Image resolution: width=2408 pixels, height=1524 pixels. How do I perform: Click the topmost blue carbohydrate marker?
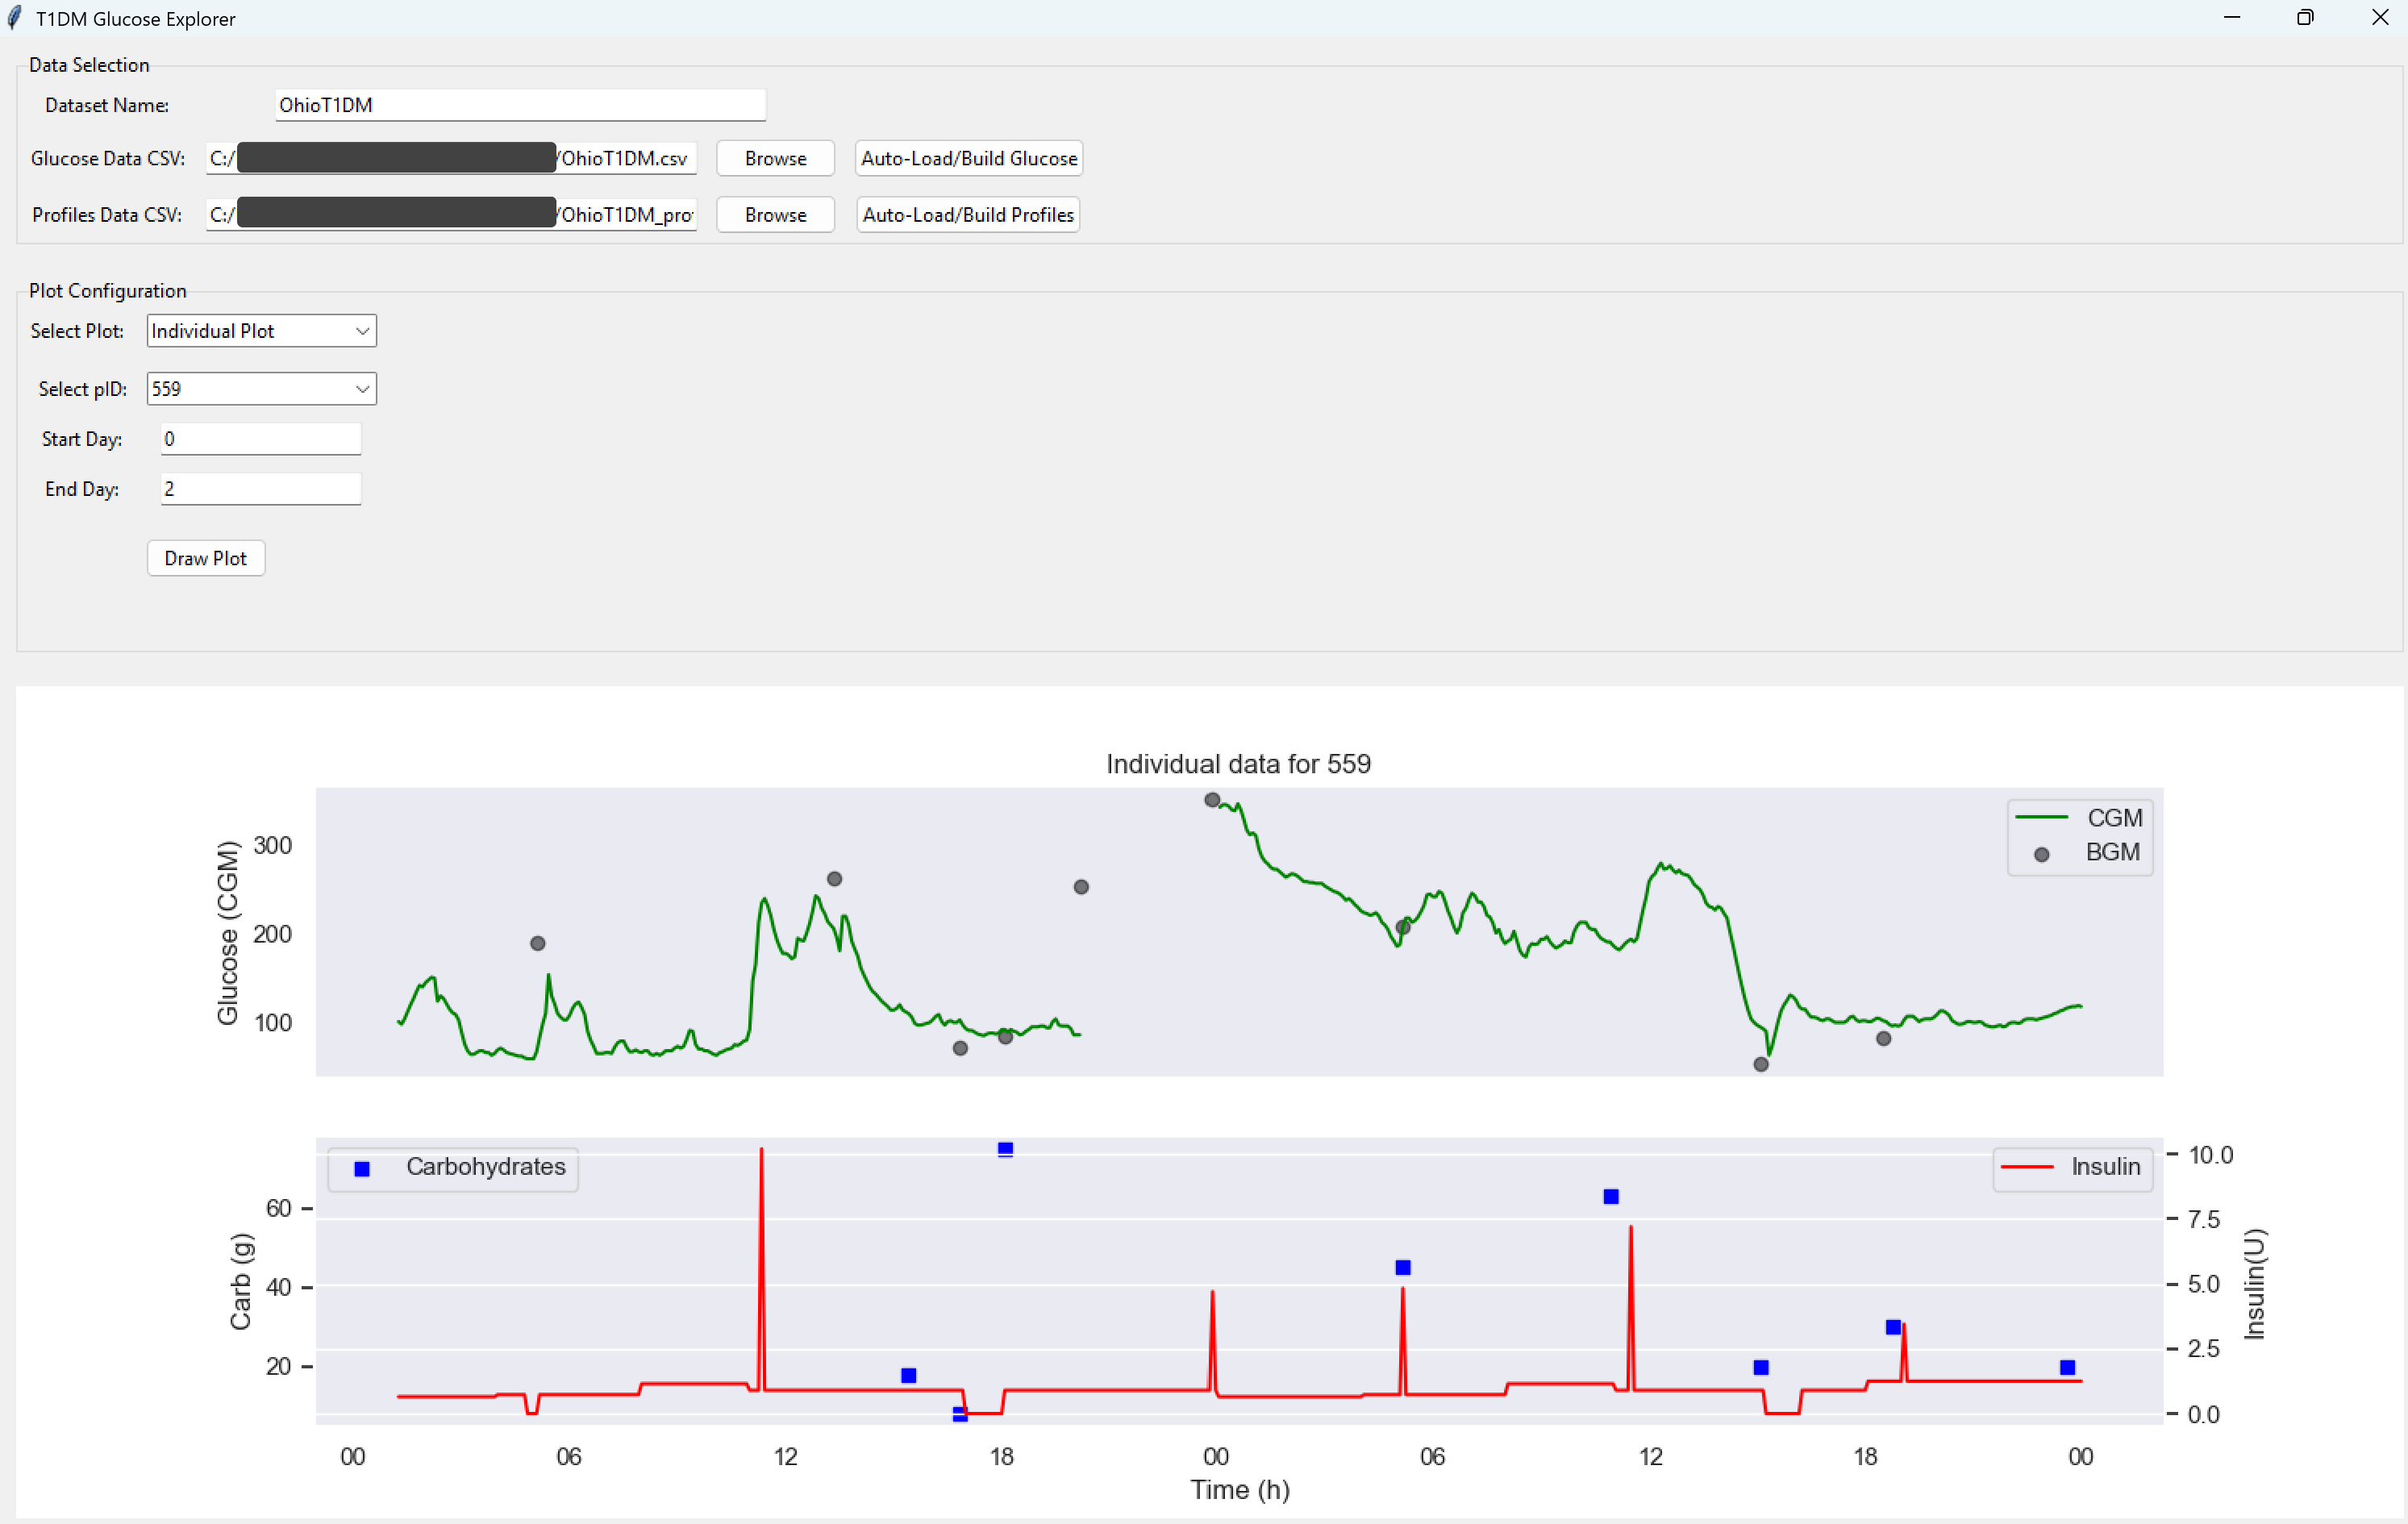click(1006, 1149)
